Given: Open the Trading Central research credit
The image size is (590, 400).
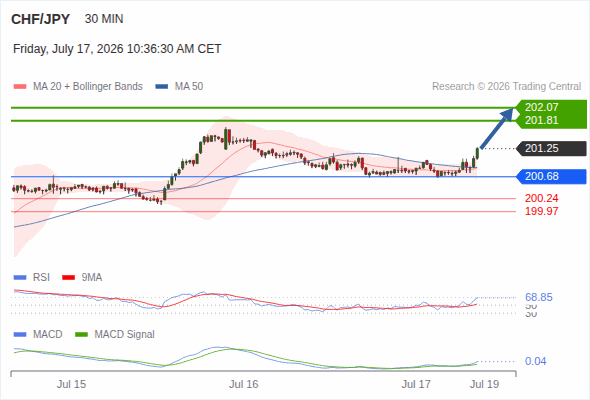Looking at the screenshot, I should click(x=506, y=87).
